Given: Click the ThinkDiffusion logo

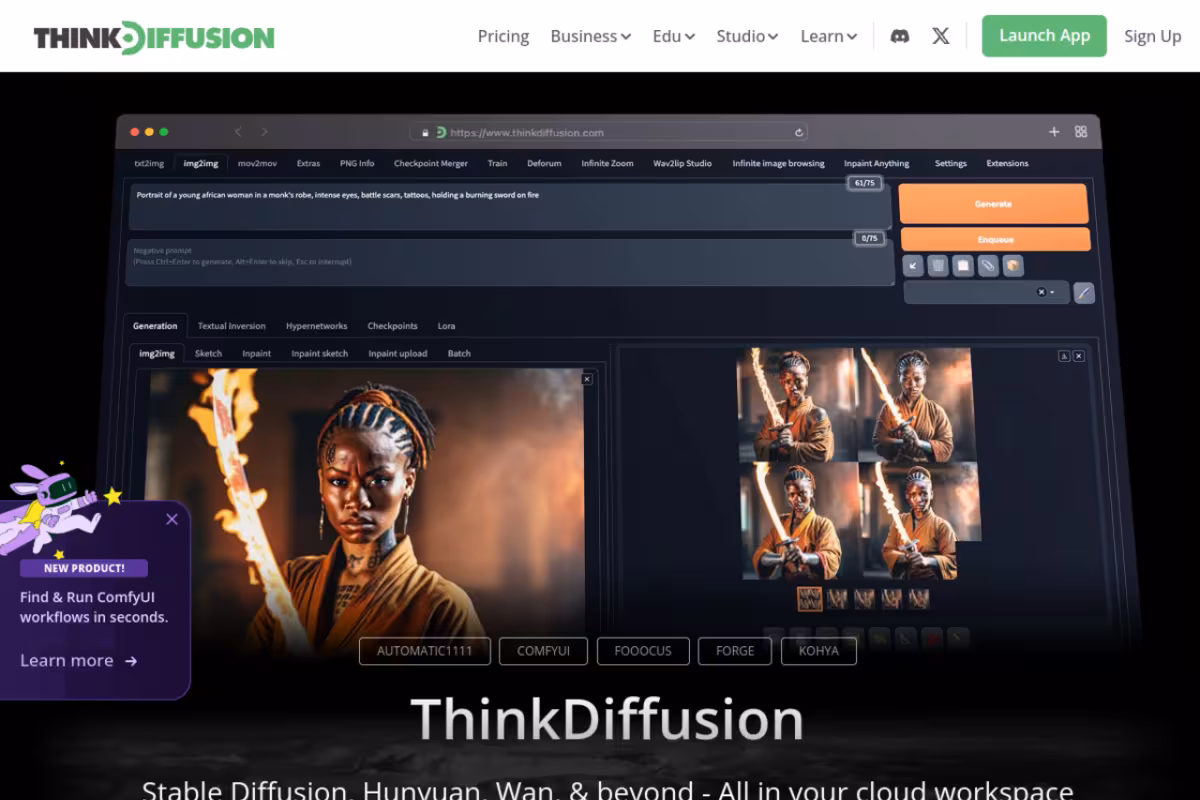Looking at the screenshot, I should click(154, 37).
